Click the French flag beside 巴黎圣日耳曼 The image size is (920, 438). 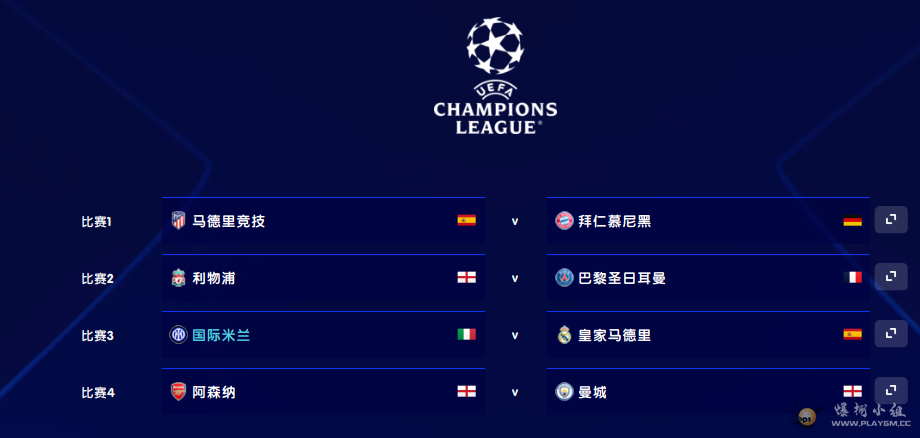click(x=852, y=278)
